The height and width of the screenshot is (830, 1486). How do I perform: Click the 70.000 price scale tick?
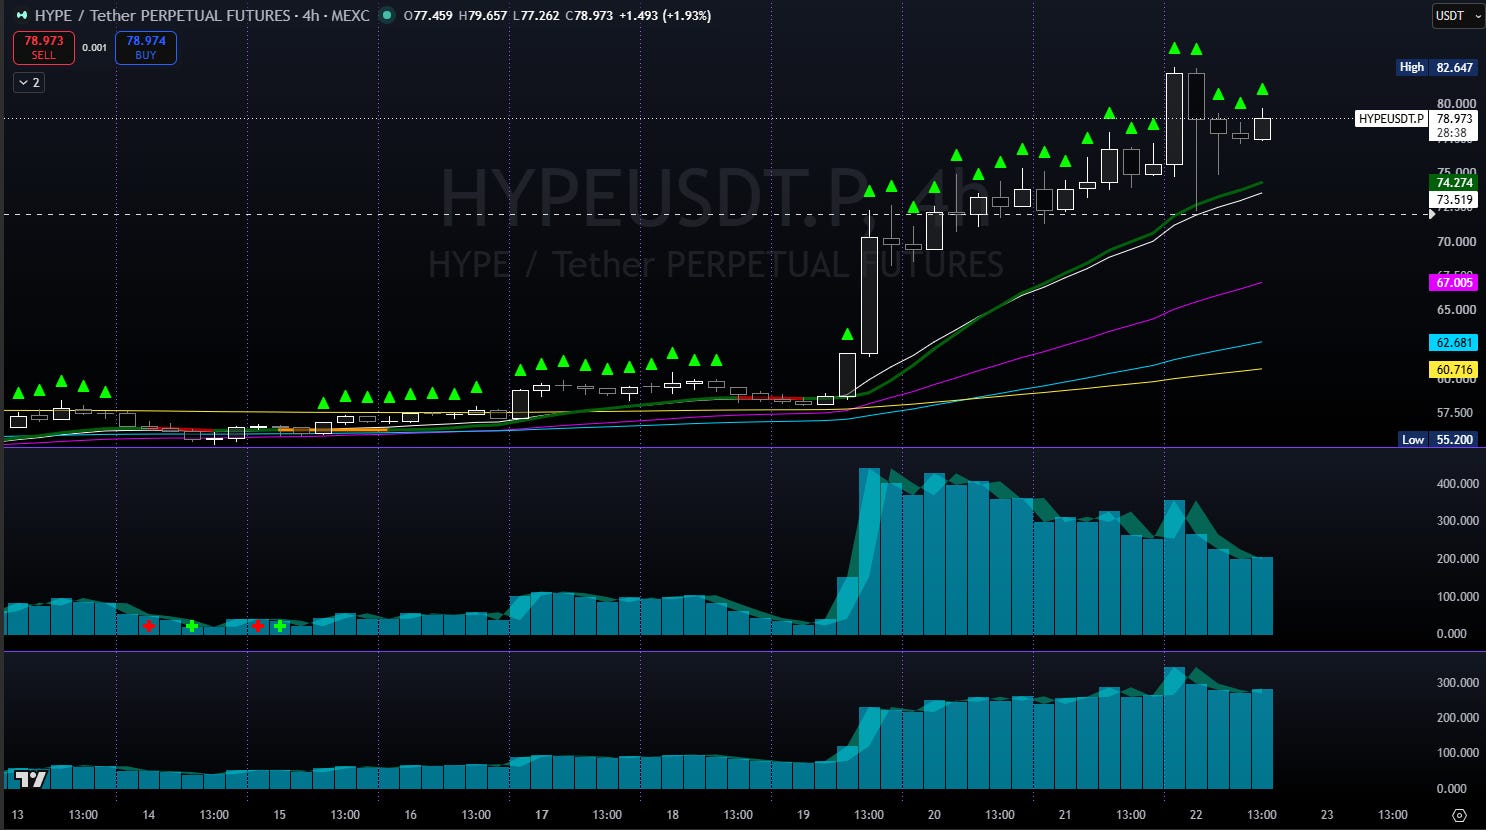(1455, 241)
